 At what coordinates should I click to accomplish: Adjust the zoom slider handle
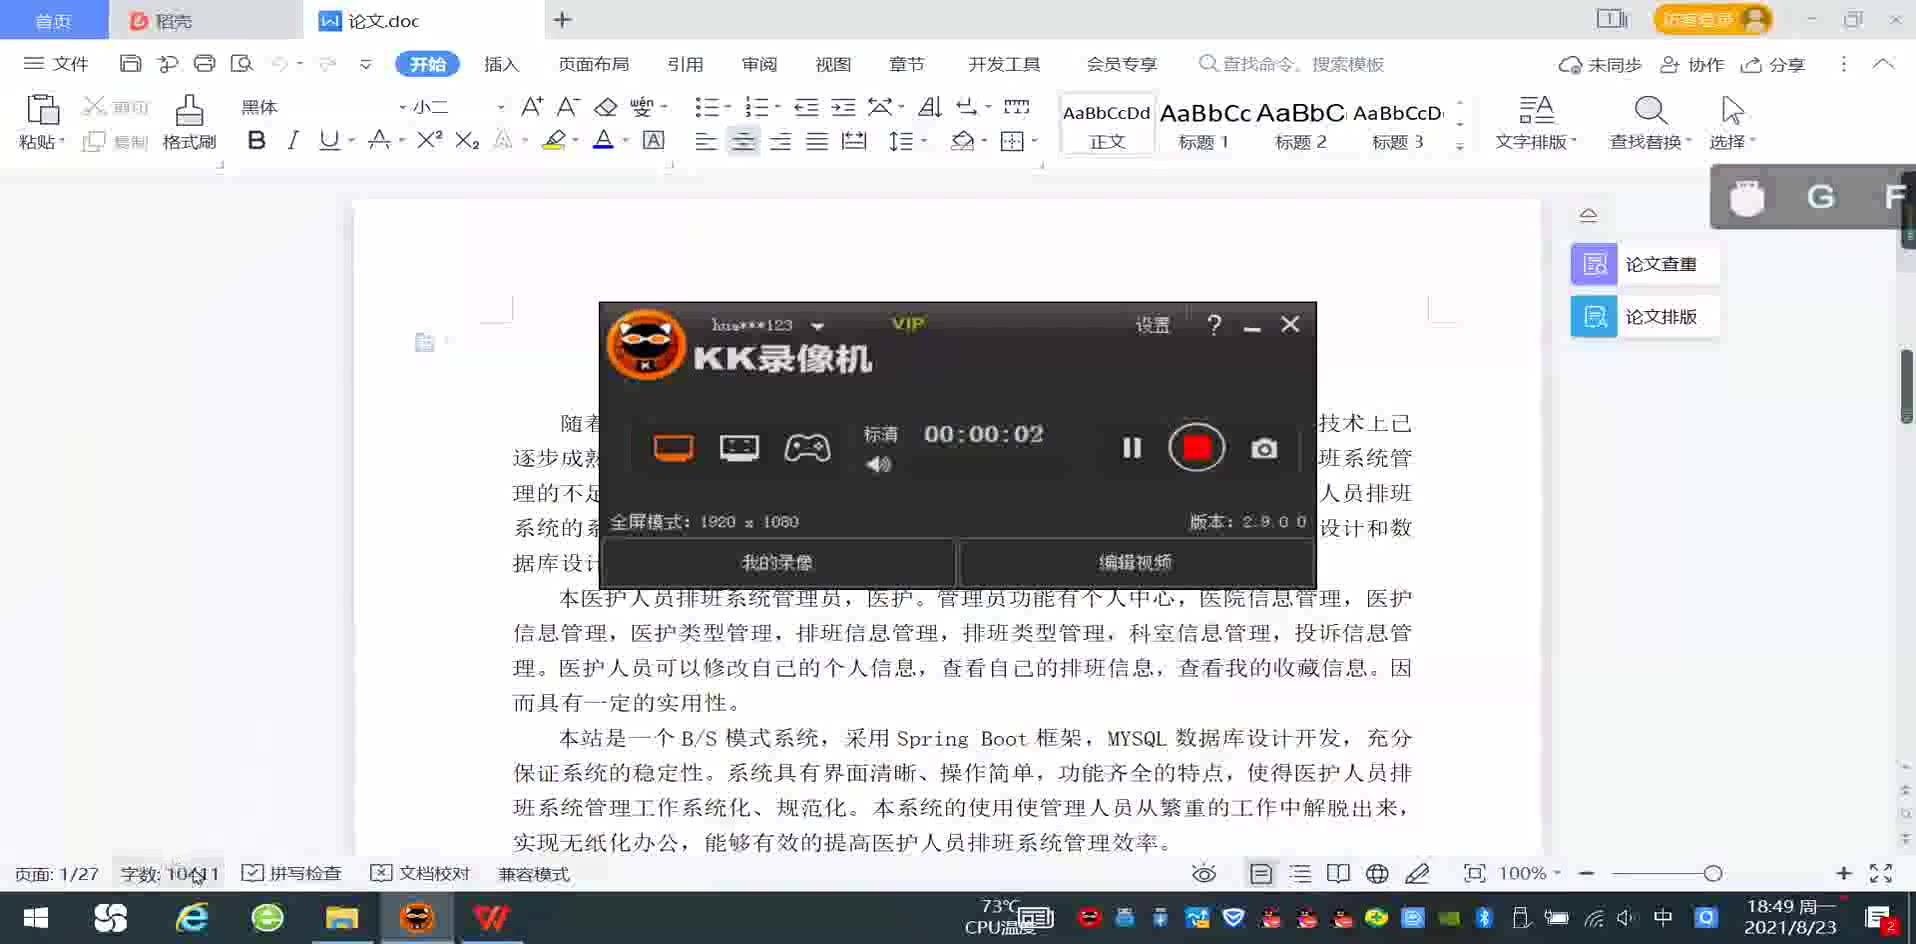(1713, 874)
